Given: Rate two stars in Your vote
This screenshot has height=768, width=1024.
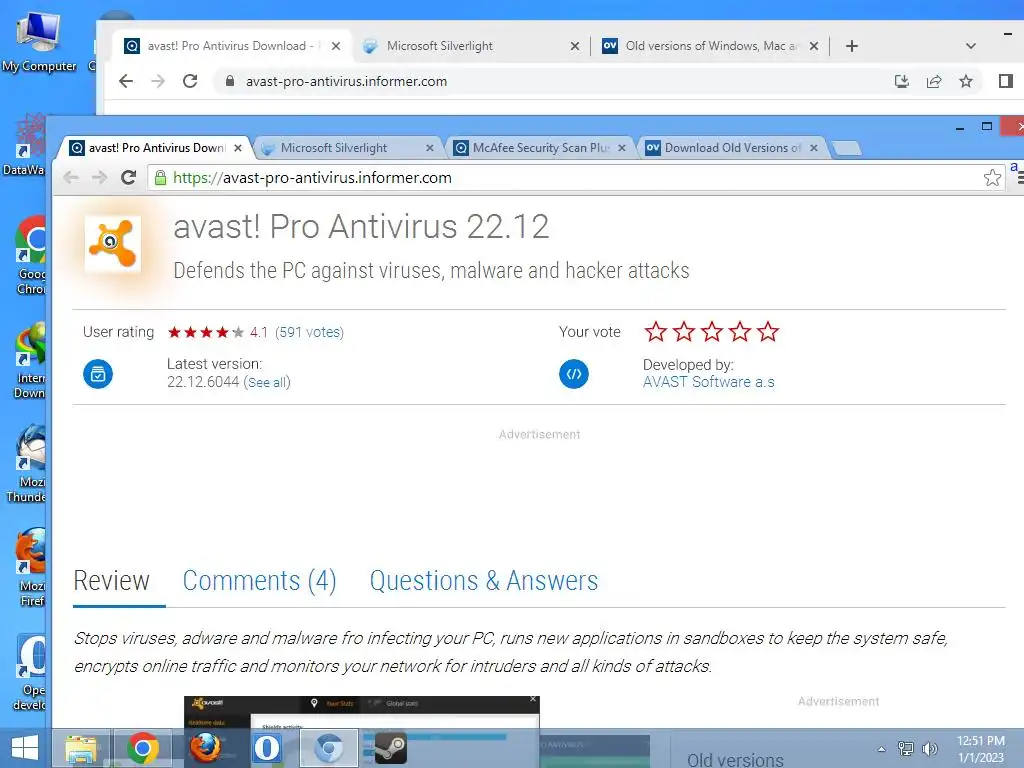Looking at the screenshot, I should click(x=684, y=332).
